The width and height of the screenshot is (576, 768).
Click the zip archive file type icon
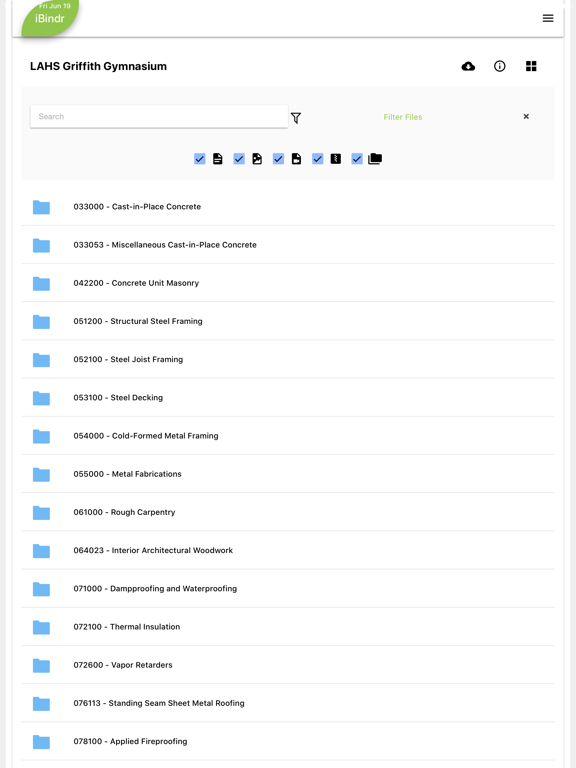click(336, 159)
